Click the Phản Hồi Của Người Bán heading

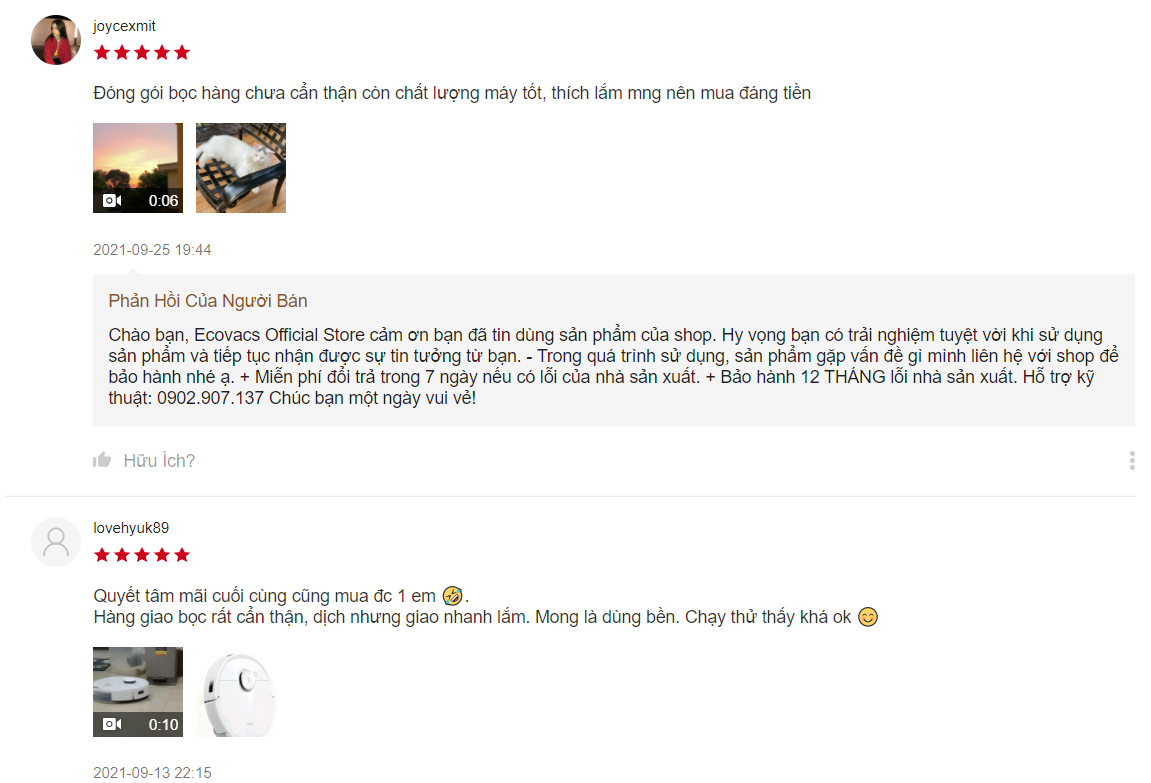(x=208, y=301)
